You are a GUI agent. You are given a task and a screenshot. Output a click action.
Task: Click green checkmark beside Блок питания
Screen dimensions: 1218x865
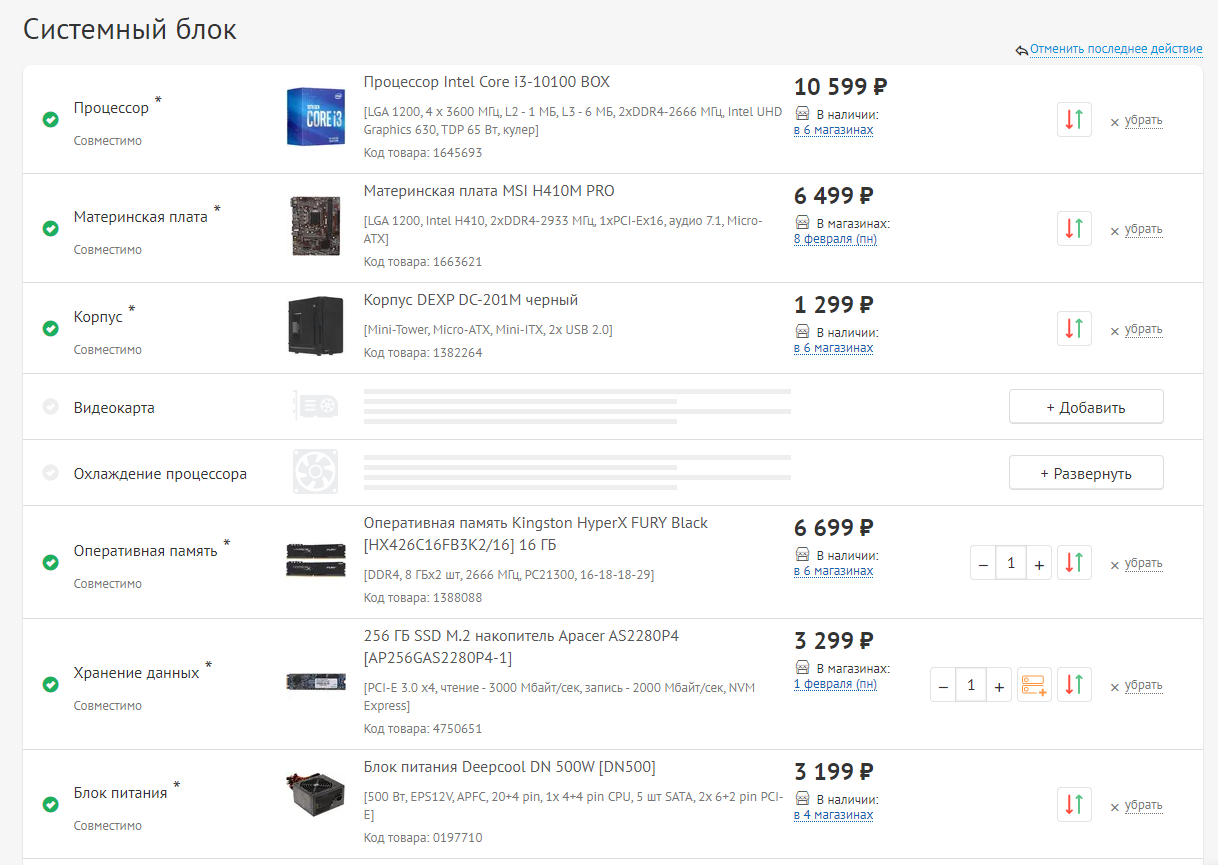pos(50,804)
